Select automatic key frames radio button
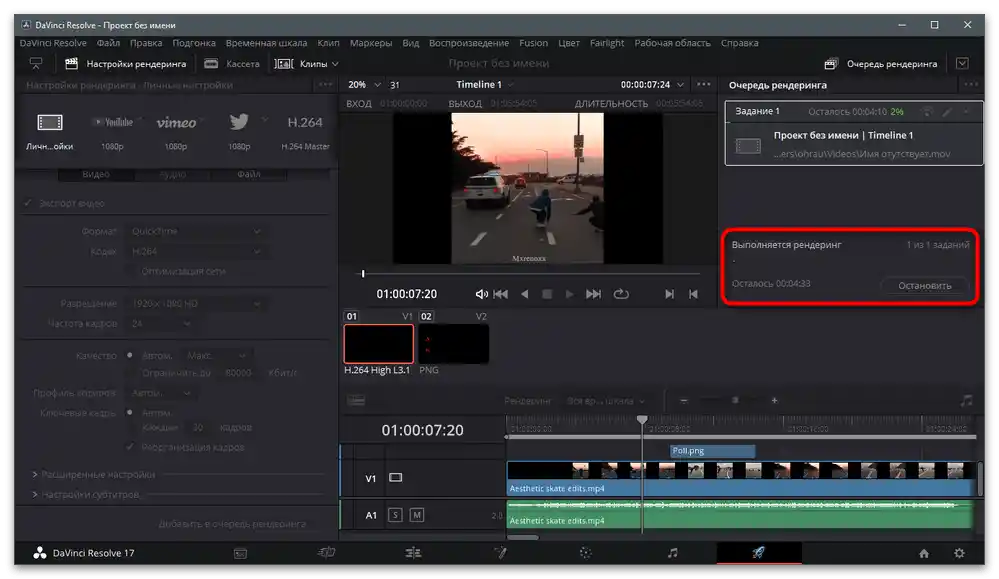999x579 pixels. [129, 413]
